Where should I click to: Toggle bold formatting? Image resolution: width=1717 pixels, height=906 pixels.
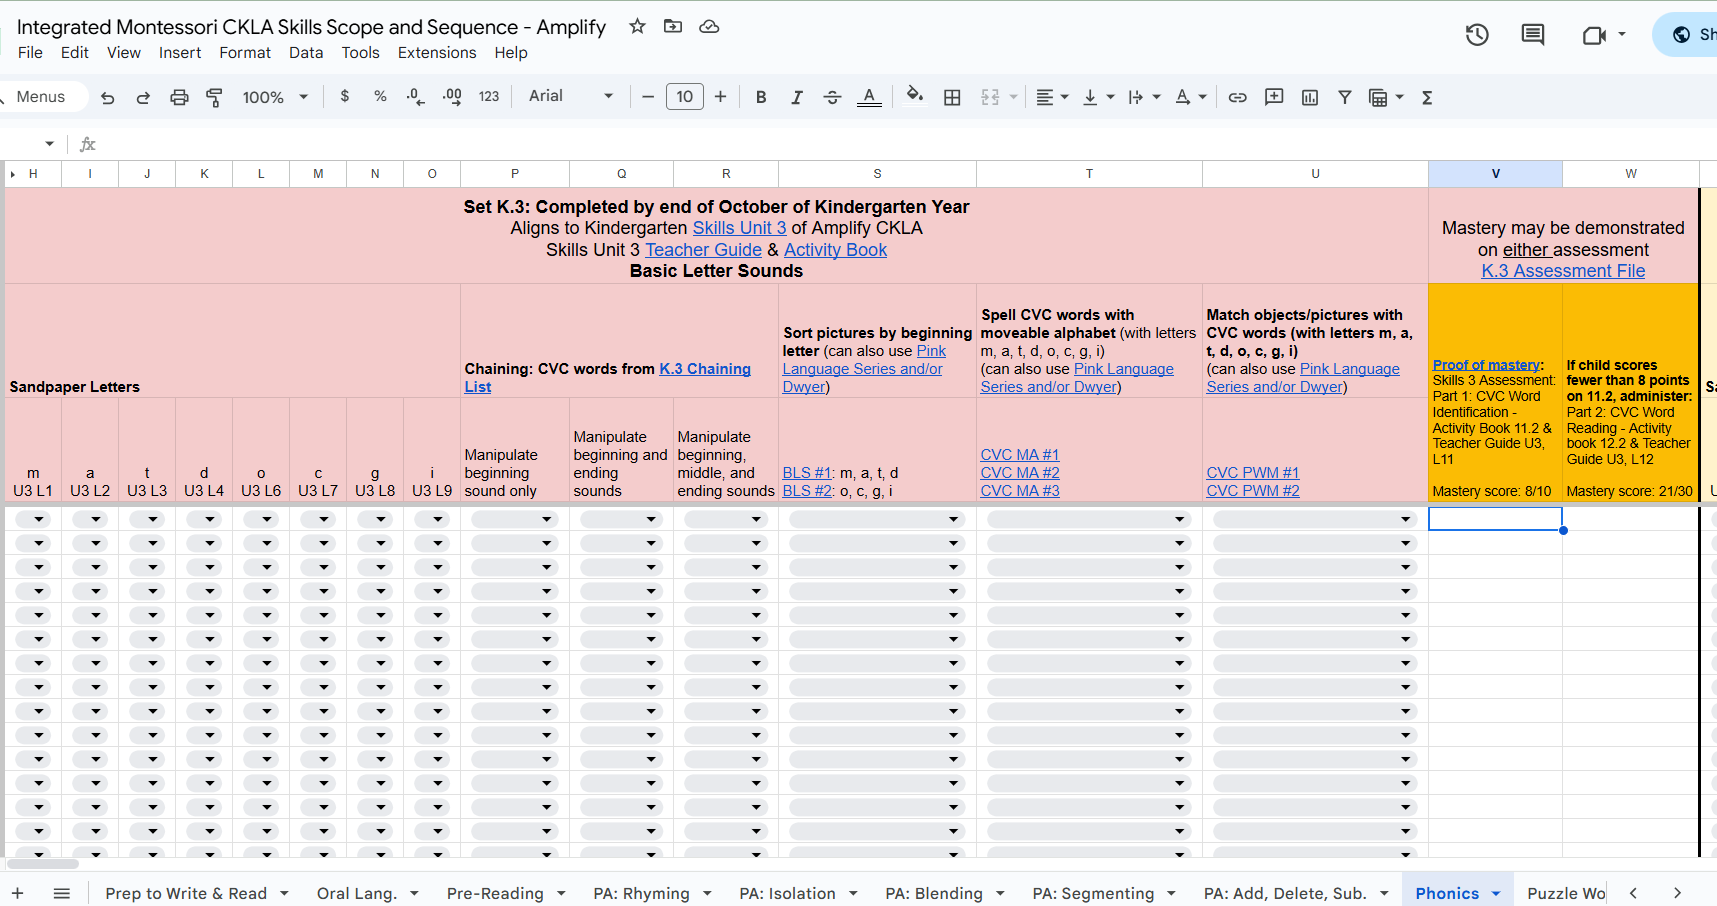pyautogui.click(x=761, y=97)
